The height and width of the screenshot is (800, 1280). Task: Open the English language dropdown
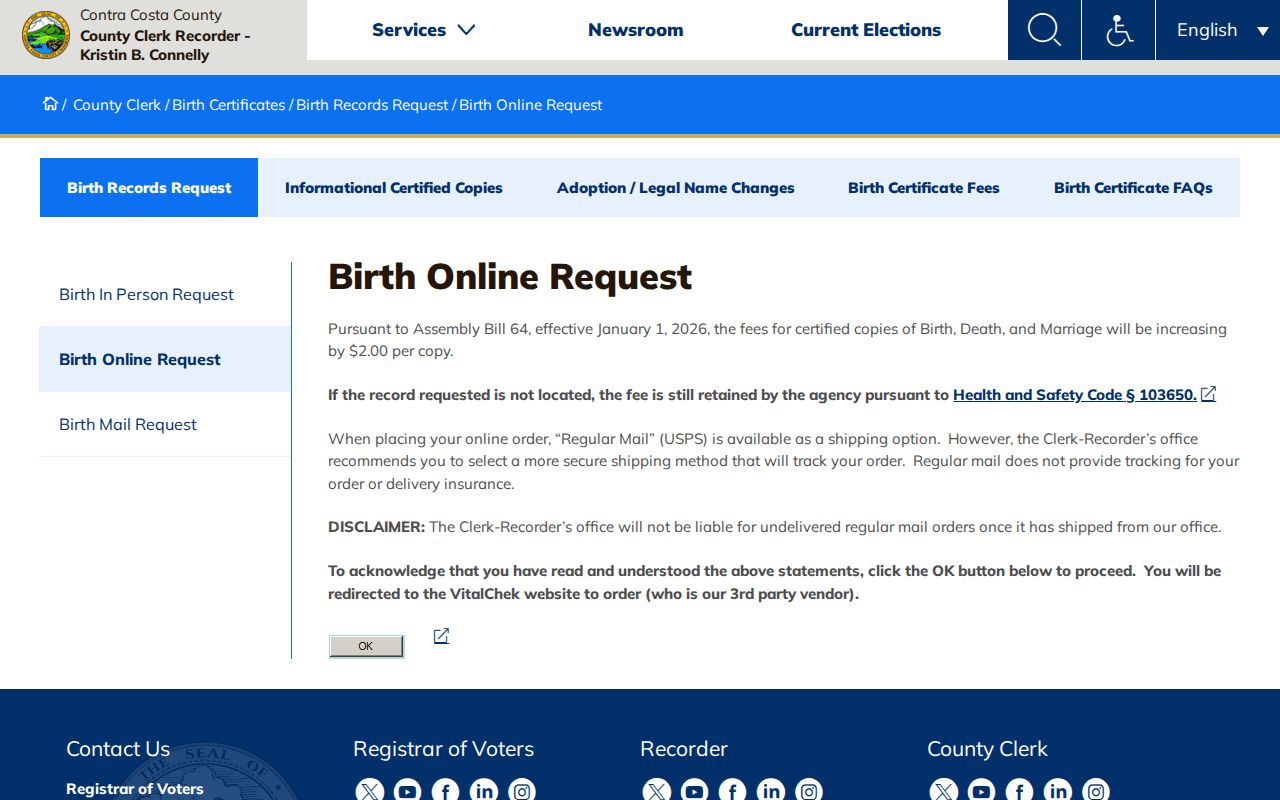(1218, 30)
